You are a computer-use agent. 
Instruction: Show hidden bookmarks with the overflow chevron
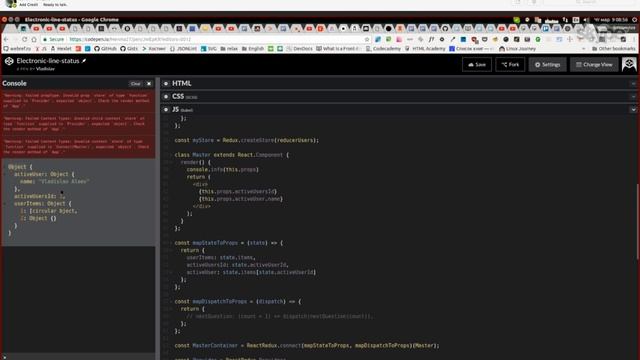pos(583,49)
